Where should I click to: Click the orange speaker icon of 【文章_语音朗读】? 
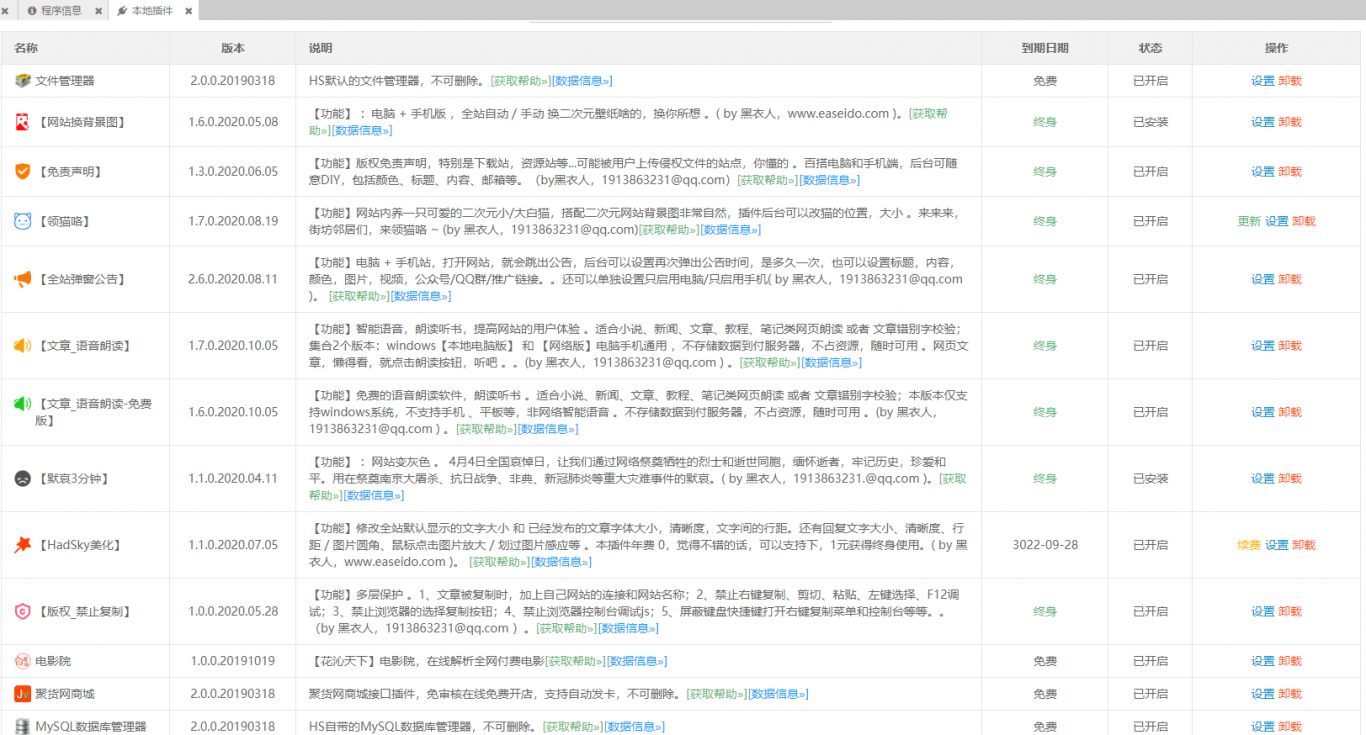click(x=22, y=345)
